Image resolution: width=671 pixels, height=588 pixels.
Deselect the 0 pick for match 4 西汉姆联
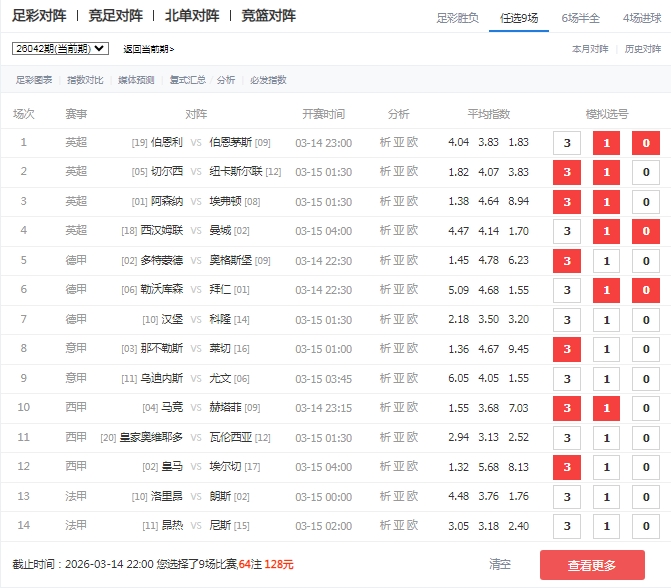tap(645, 231)
